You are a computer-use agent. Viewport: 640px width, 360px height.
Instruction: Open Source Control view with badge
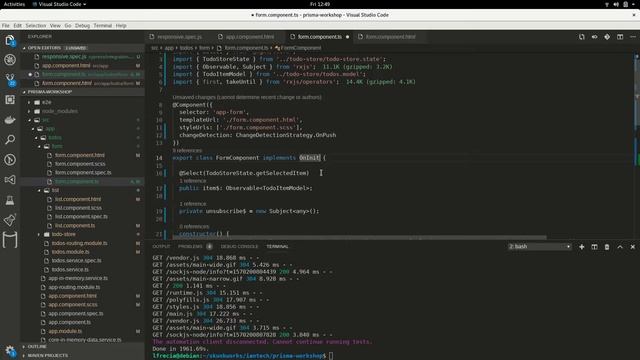click(10, 79)
